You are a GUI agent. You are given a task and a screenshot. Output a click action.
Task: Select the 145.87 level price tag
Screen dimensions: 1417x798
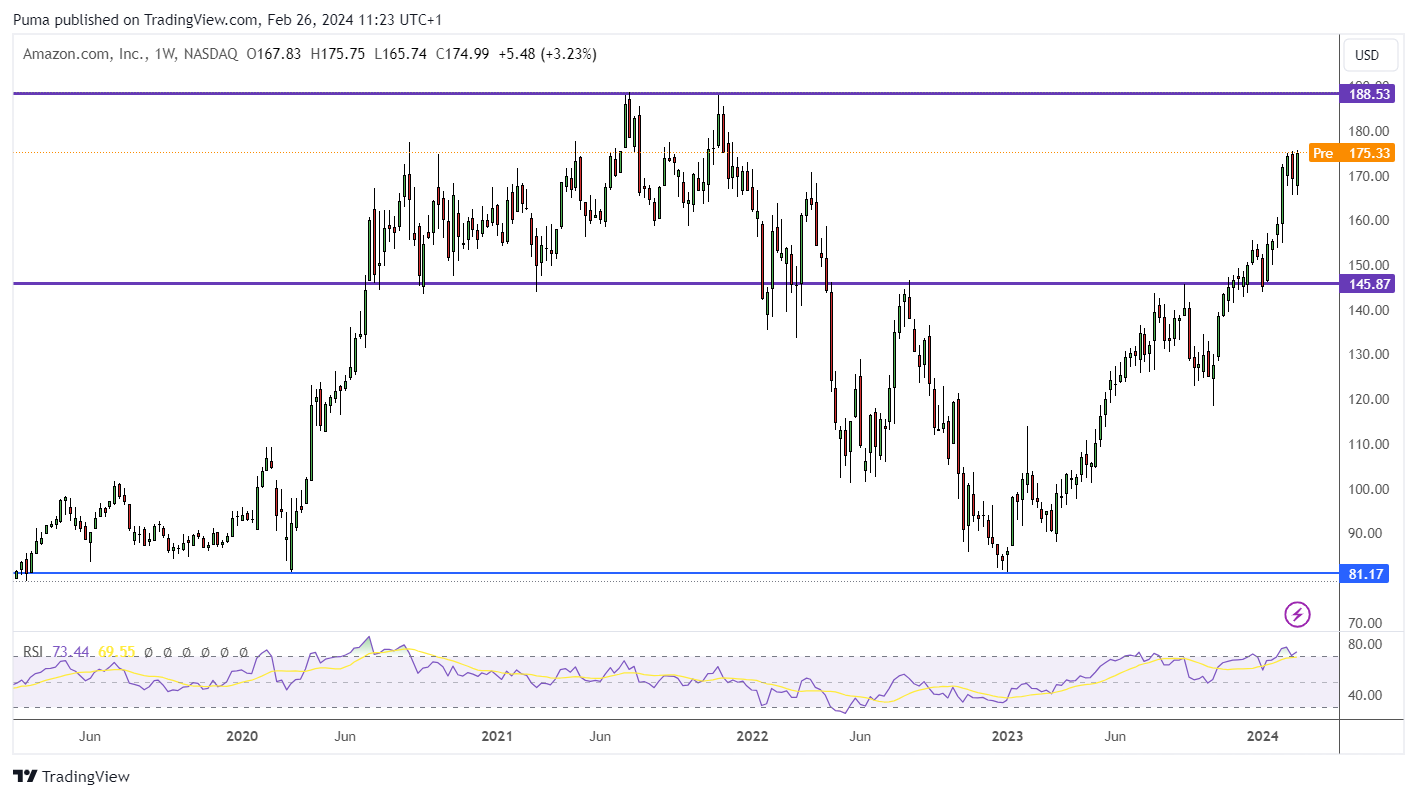(x=1364, y=284)
